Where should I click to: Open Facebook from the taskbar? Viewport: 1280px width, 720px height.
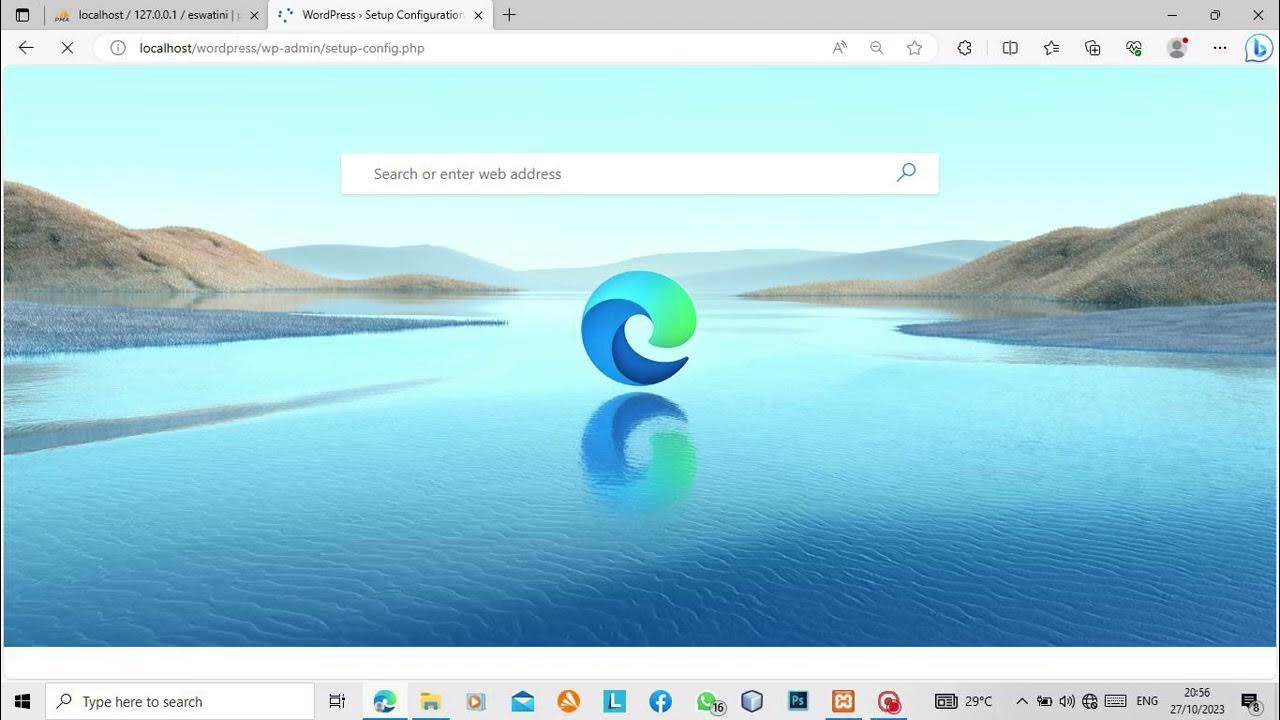coord(660,702)
